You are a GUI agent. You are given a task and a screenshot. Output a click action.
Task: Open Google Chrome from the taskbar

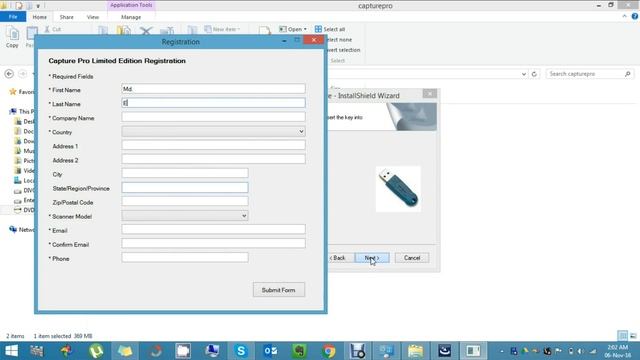click(x=329, y=351)
